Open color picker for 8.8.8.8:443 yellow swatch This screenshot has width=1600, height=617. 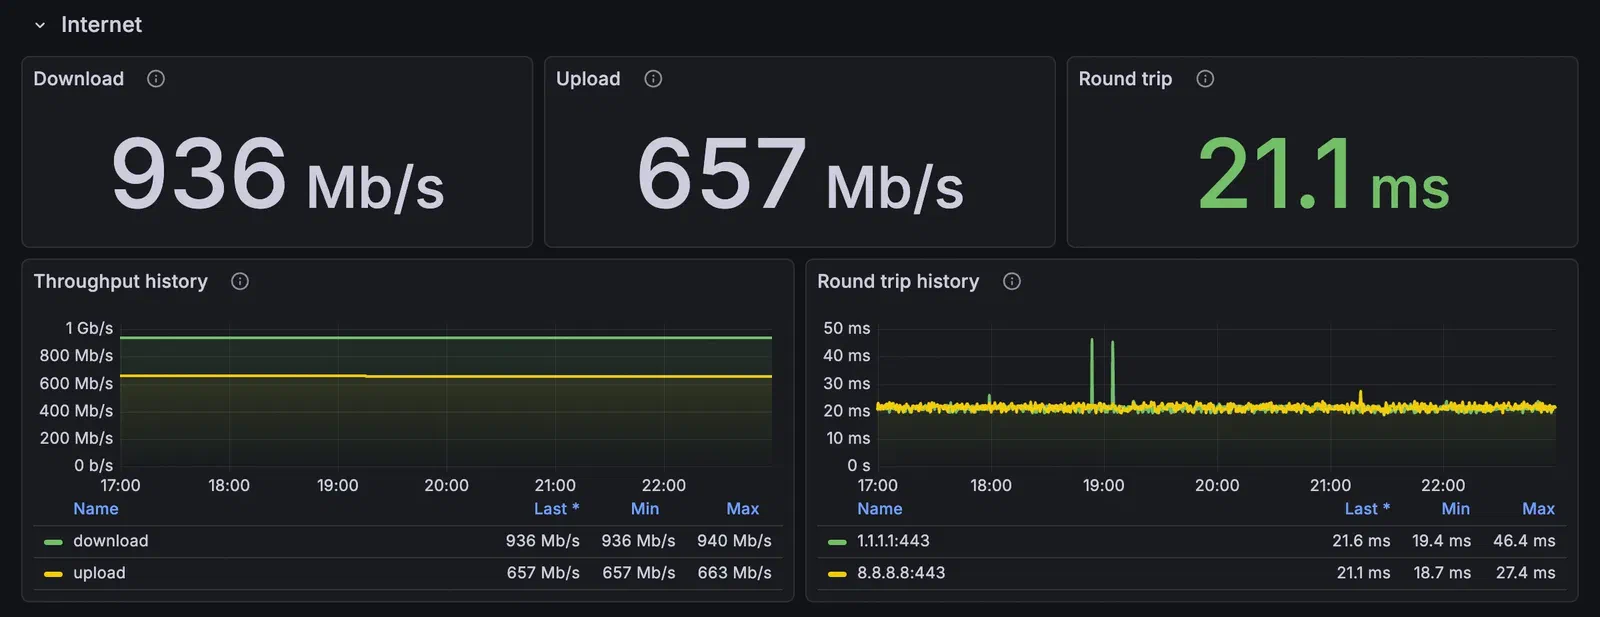[838, 574]
